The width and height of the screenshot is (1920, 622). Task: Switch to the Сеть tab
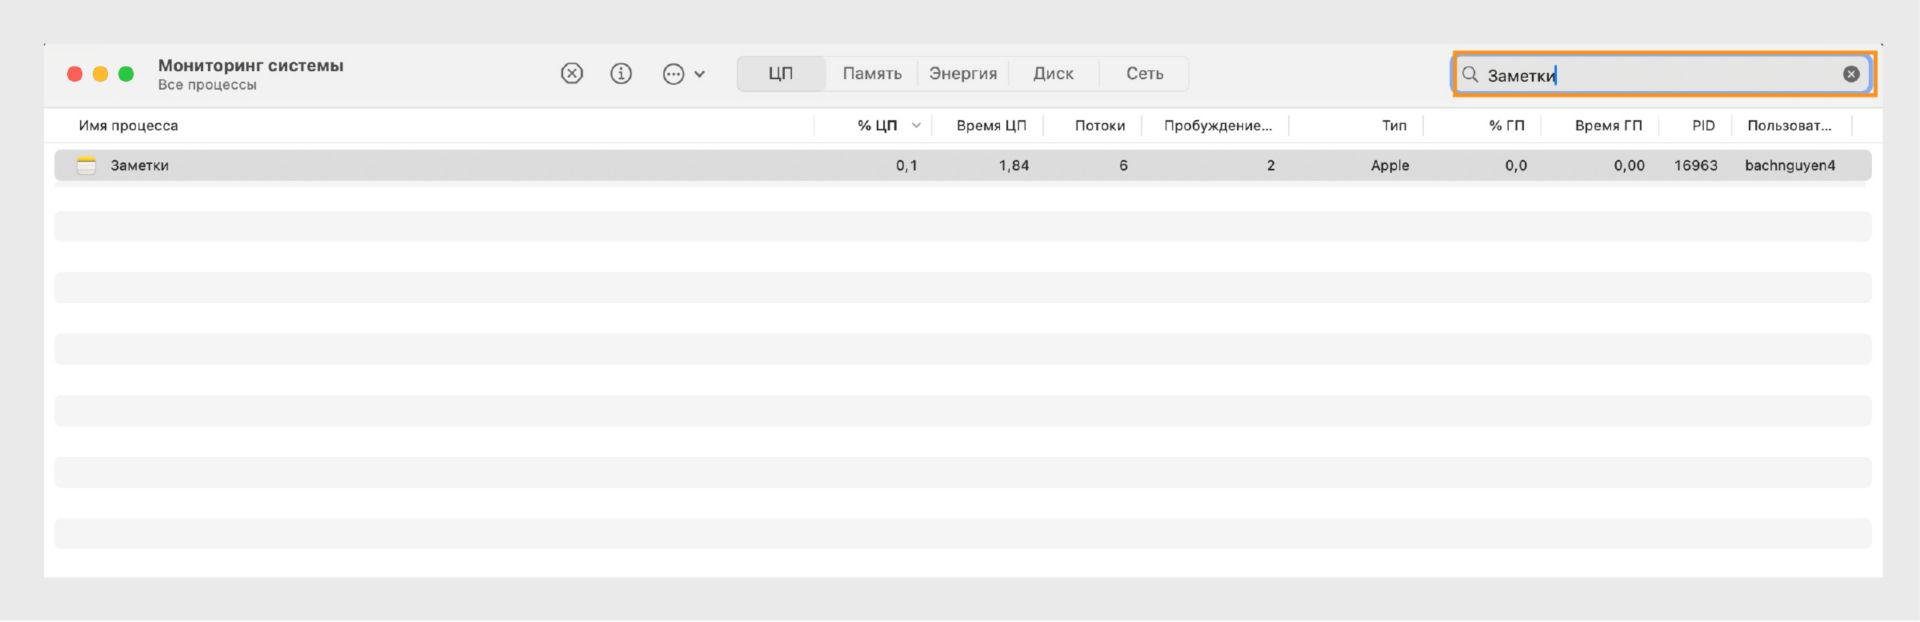(x=1145, y=74)
